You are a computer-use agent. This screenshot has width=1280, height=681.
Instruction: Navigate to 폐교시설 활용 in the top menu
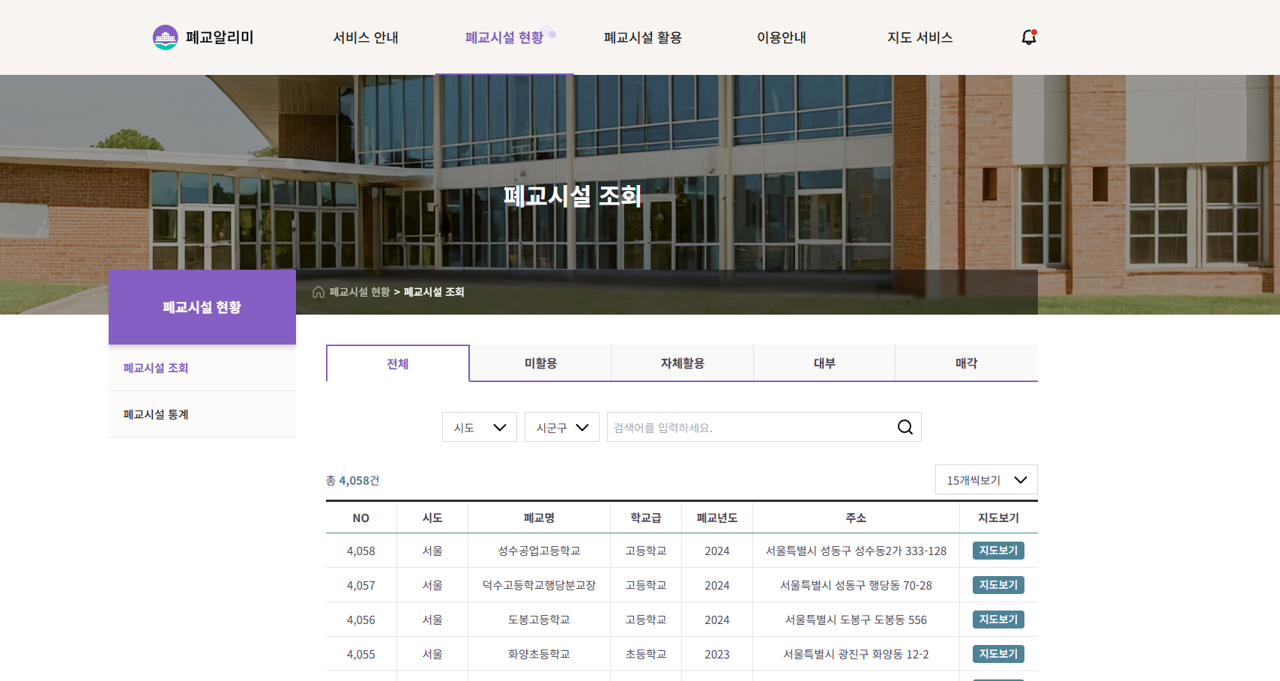pyautogui.click(x=642, y=37)
